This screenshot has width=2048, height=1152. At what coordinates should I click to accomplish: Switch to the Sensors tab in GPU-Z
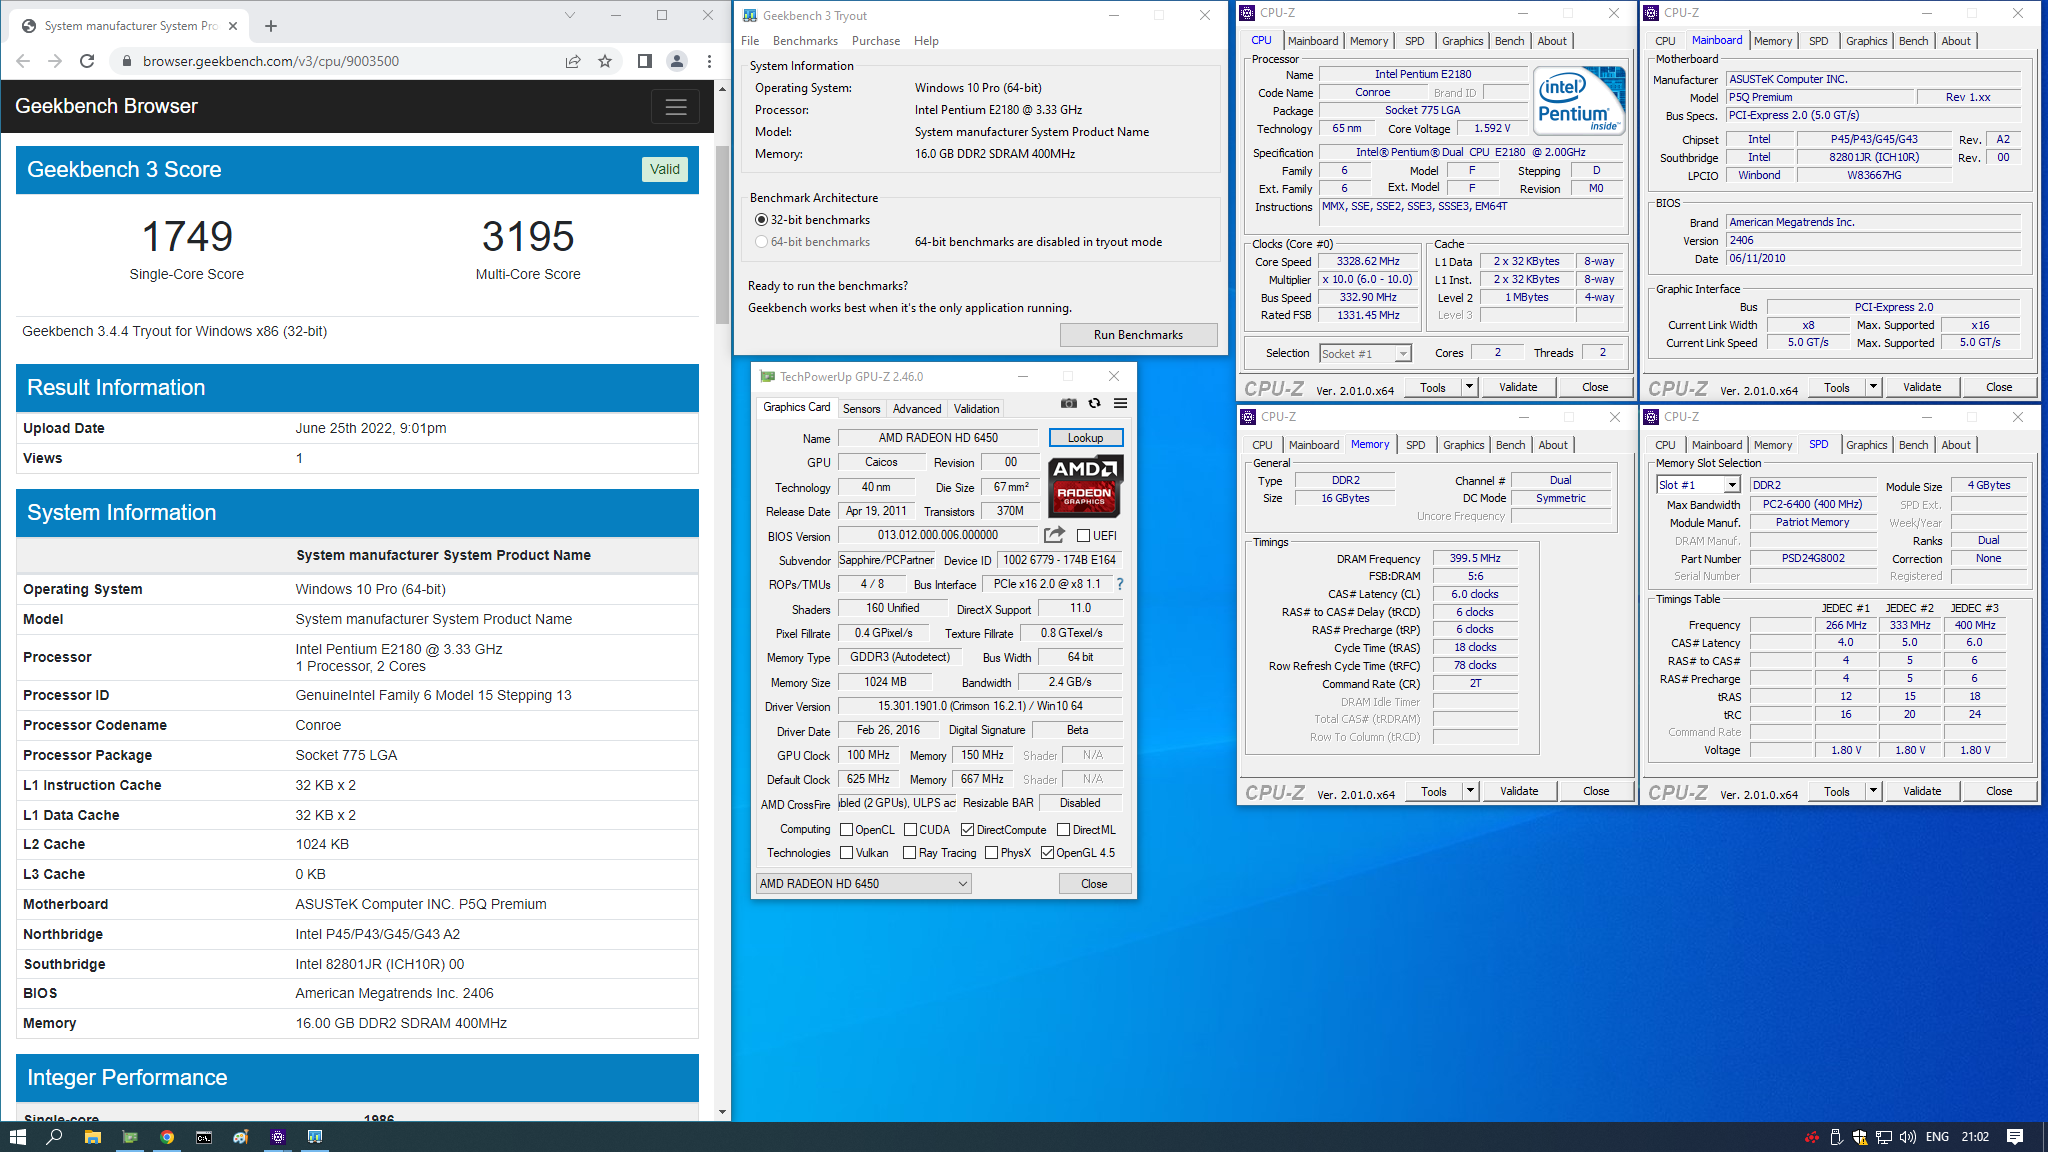coord(861,409)
